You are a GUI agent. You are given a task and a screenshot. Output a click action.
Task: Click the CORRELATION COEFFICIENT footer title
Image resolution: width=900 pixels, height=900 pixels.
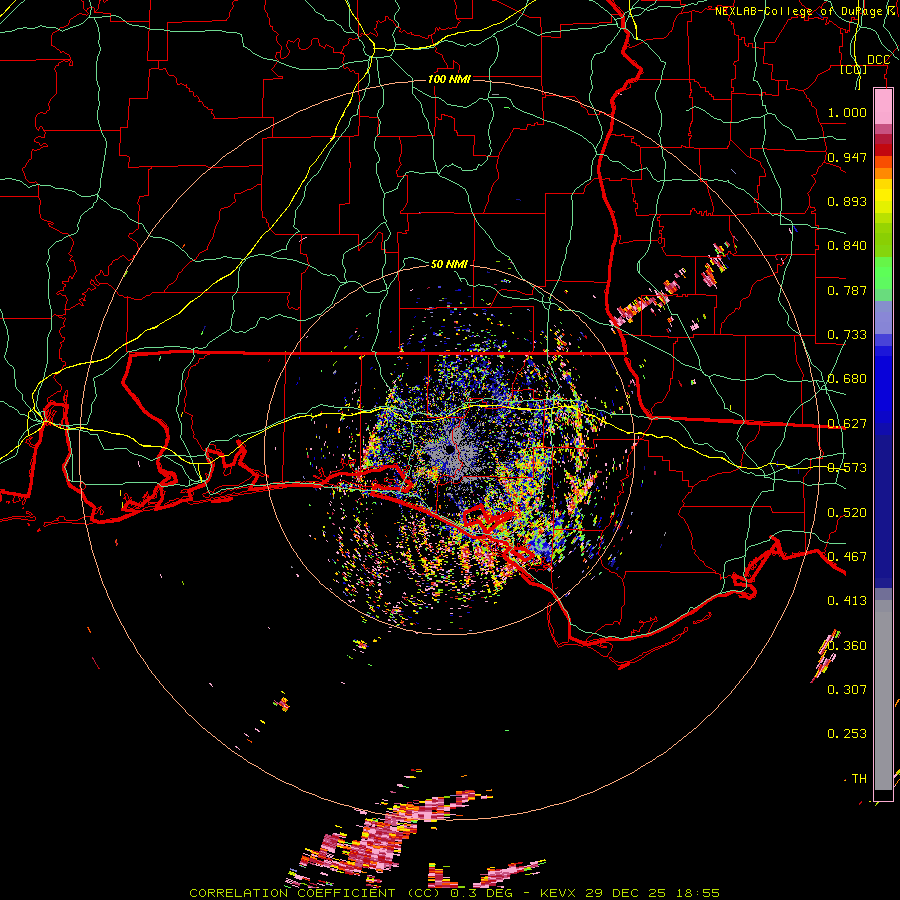pyautogui.click(x=292, y=893)
